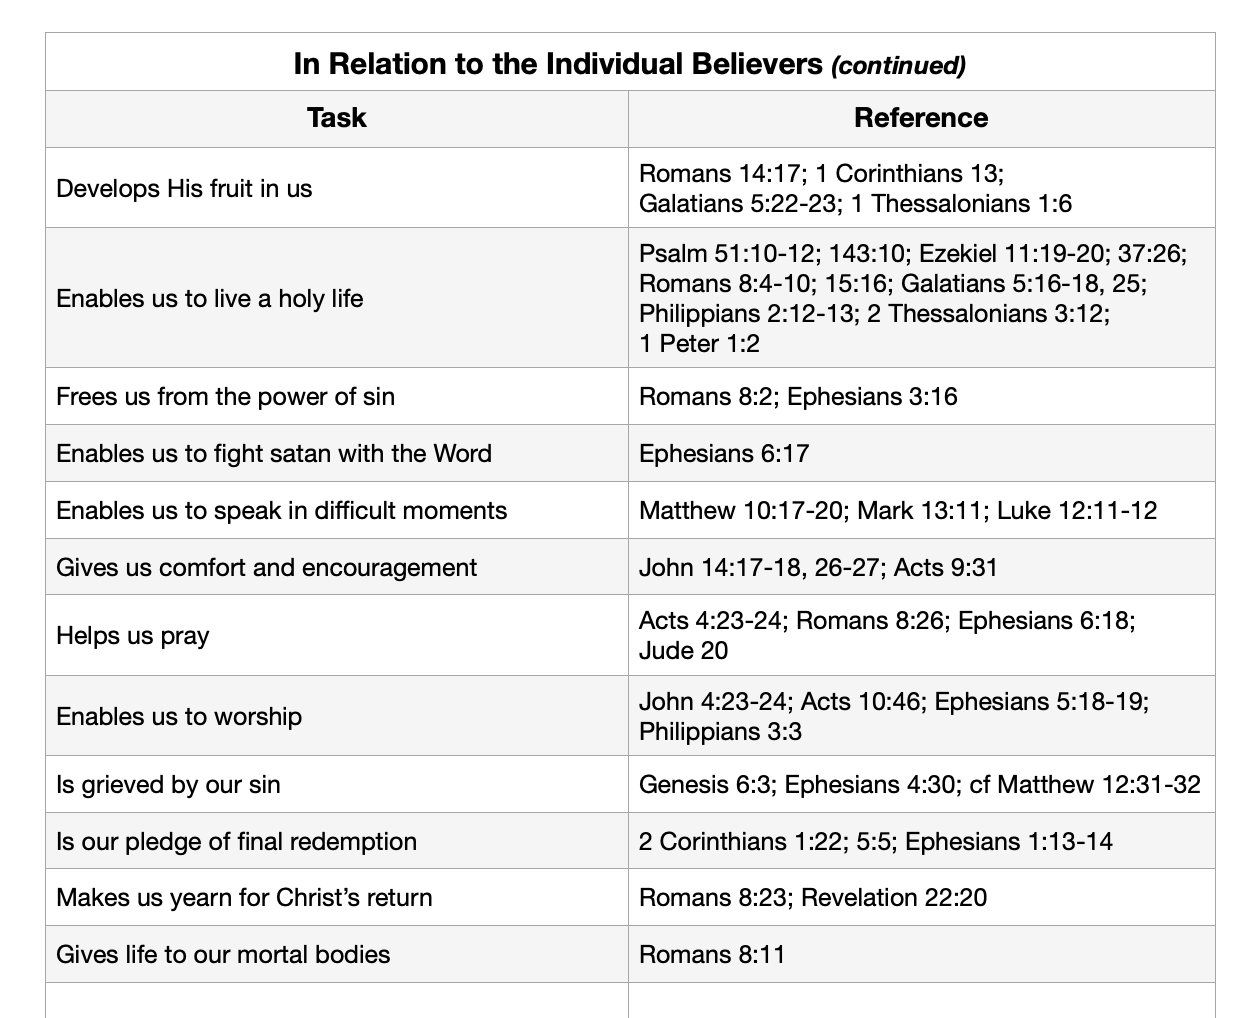Click the 'Enables us to live a holy life' cell
This screenshot has height=1018, width=1252.
point(210,298)
